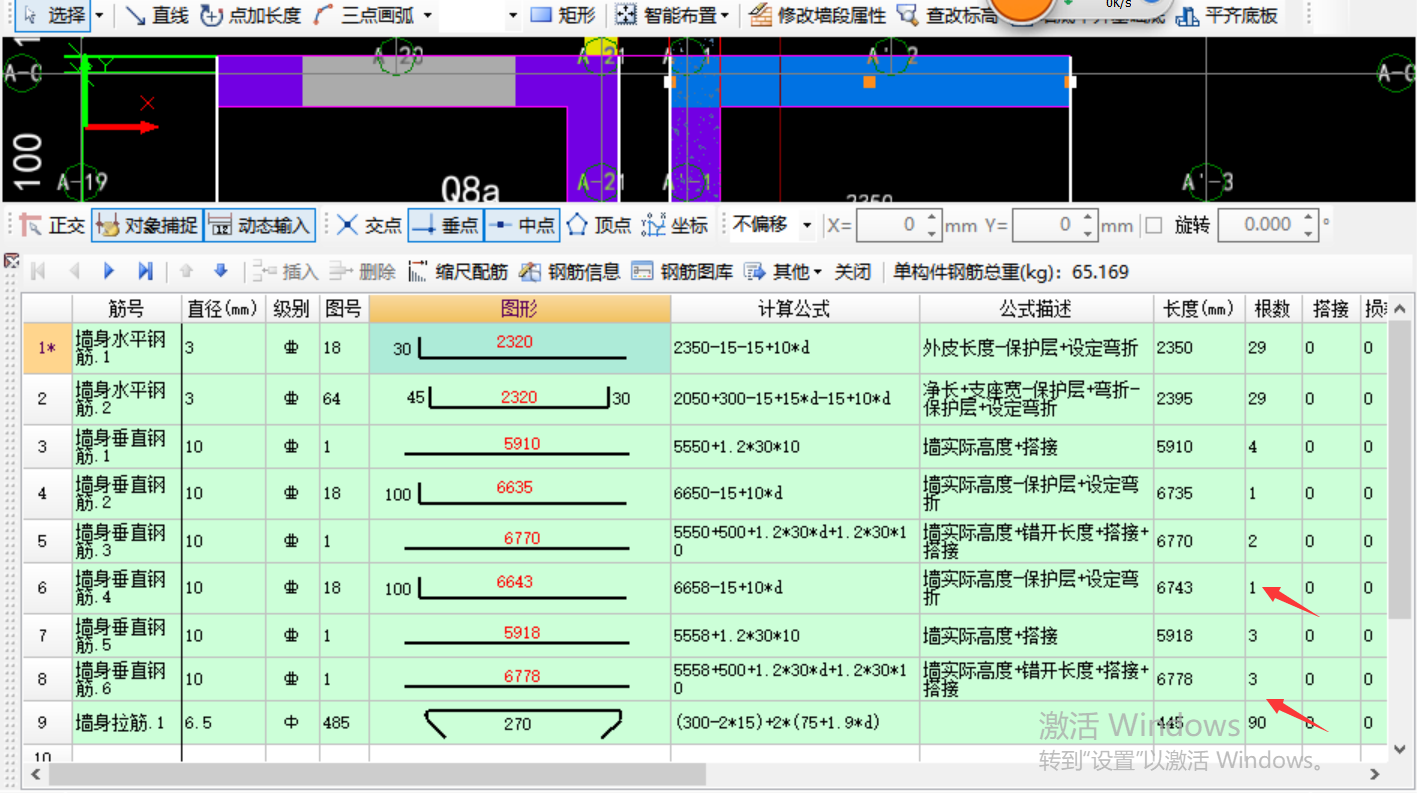Click the small pin icon at the rebar panel's top-left
This screenshot has width=1417, height=793.
click(12, 261)
